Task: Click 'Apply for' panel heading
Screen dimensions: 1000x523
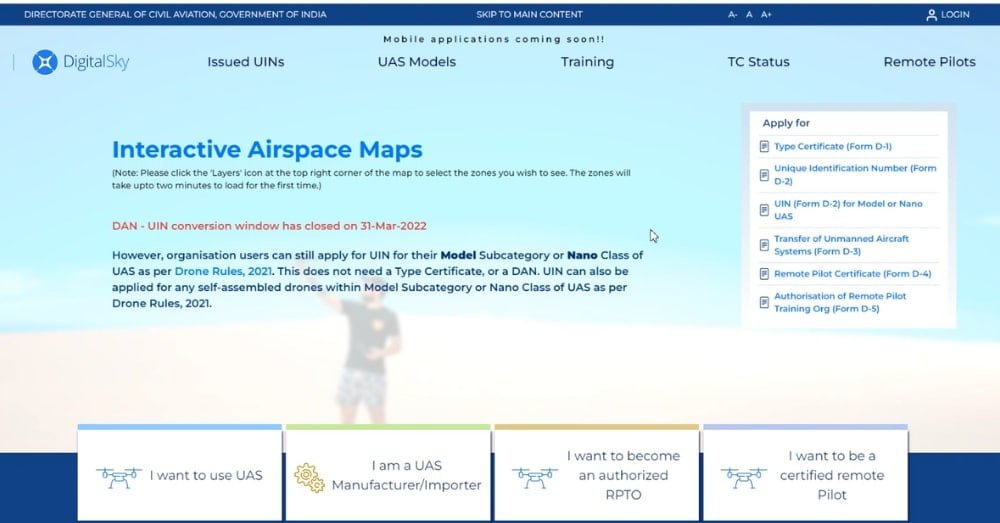Action: point(786,123)
